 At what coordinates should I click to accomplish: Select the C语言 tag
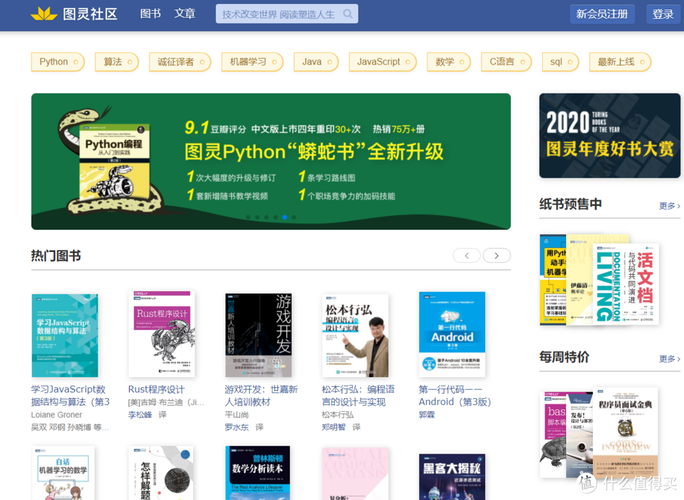tap(502, 62)
